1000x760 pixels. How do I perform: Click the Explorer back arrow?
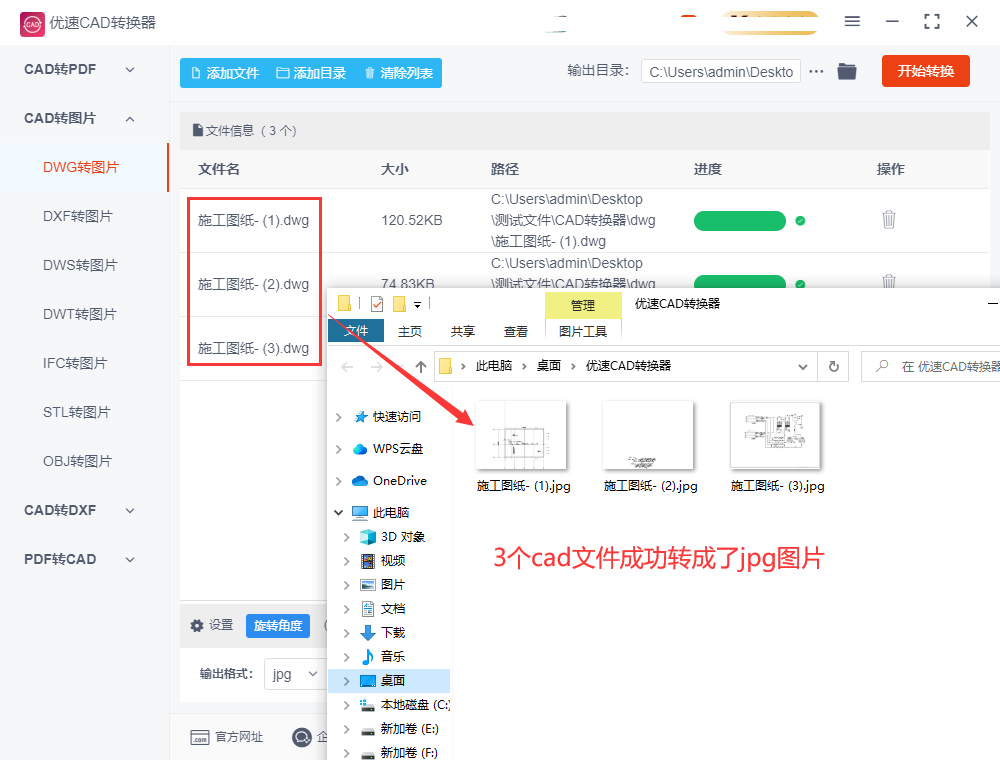(348, 367)
